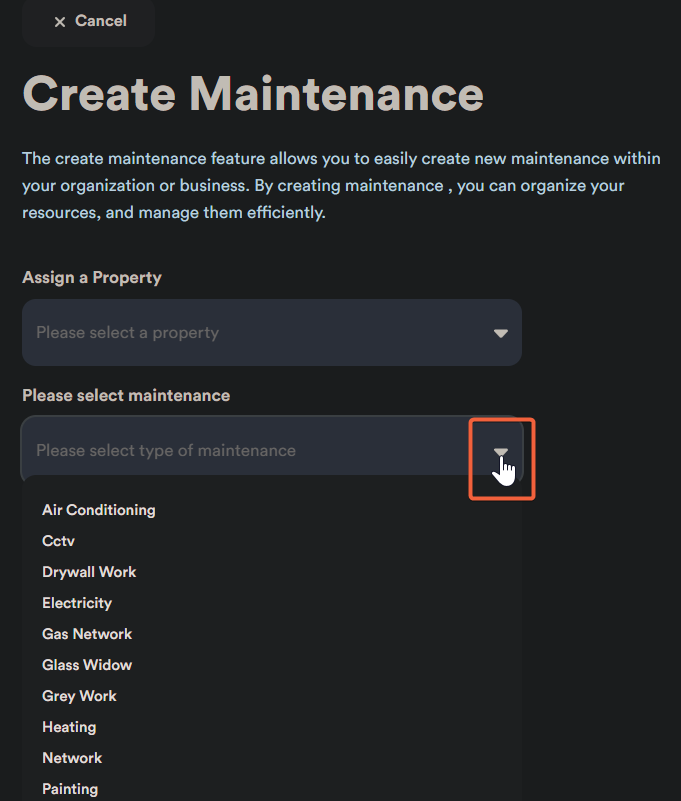The height and width of the screenshot is (801, 681).
Task: Click the X icon beside Cancel
Action: coord(60,22)
